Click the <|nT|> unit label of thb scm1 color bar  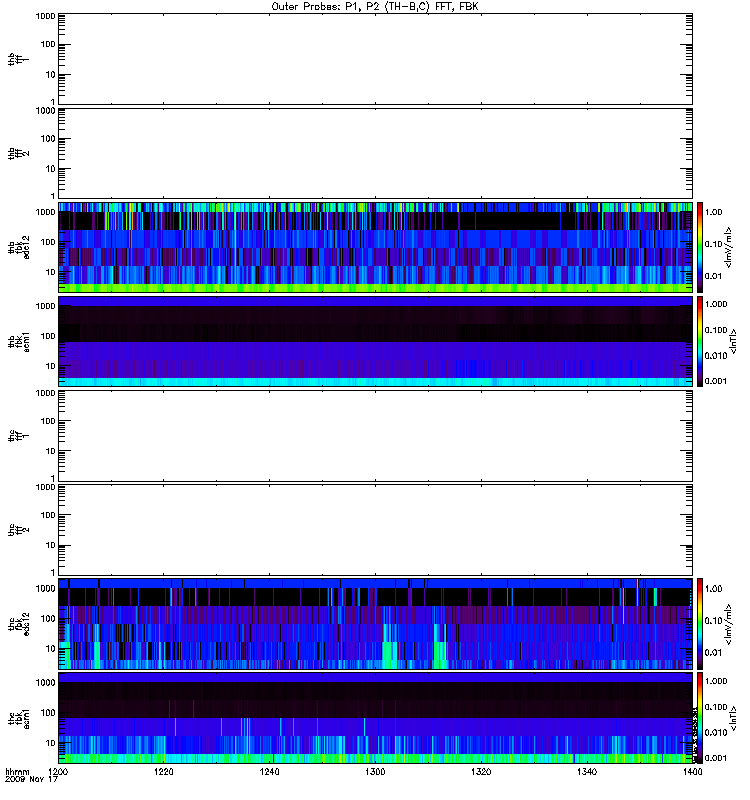click(733, 341)
